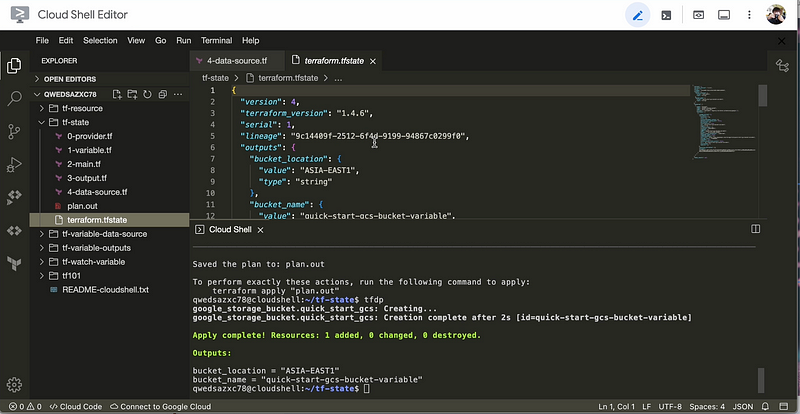This screenshot has width=800, height=414.
Task: Split the Cloud Shell terminal panel
Action: [756, 229]
